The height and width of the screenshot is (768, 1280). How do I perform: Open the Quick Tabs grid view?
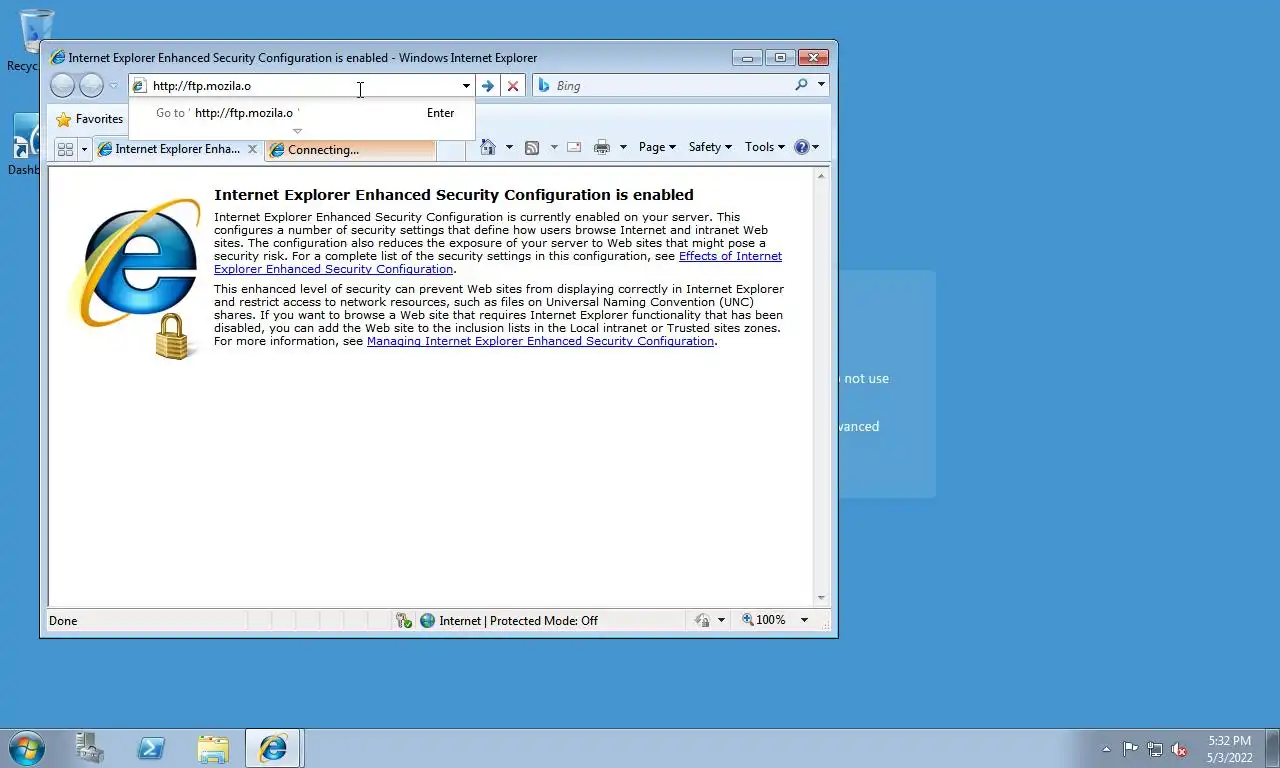(66, 149)
